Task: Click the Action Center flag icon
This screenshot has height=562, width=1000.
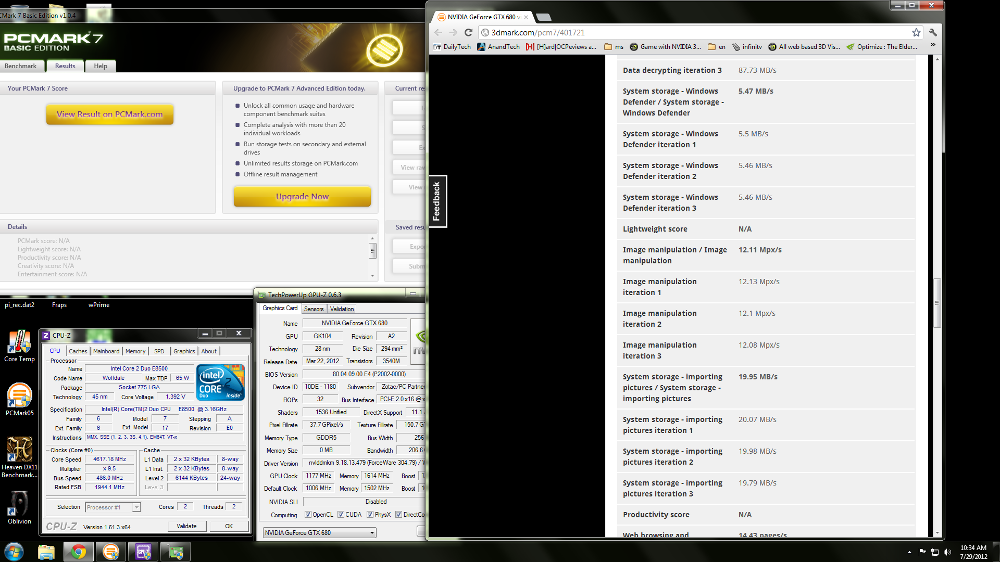Action: [x=922, y=552]
